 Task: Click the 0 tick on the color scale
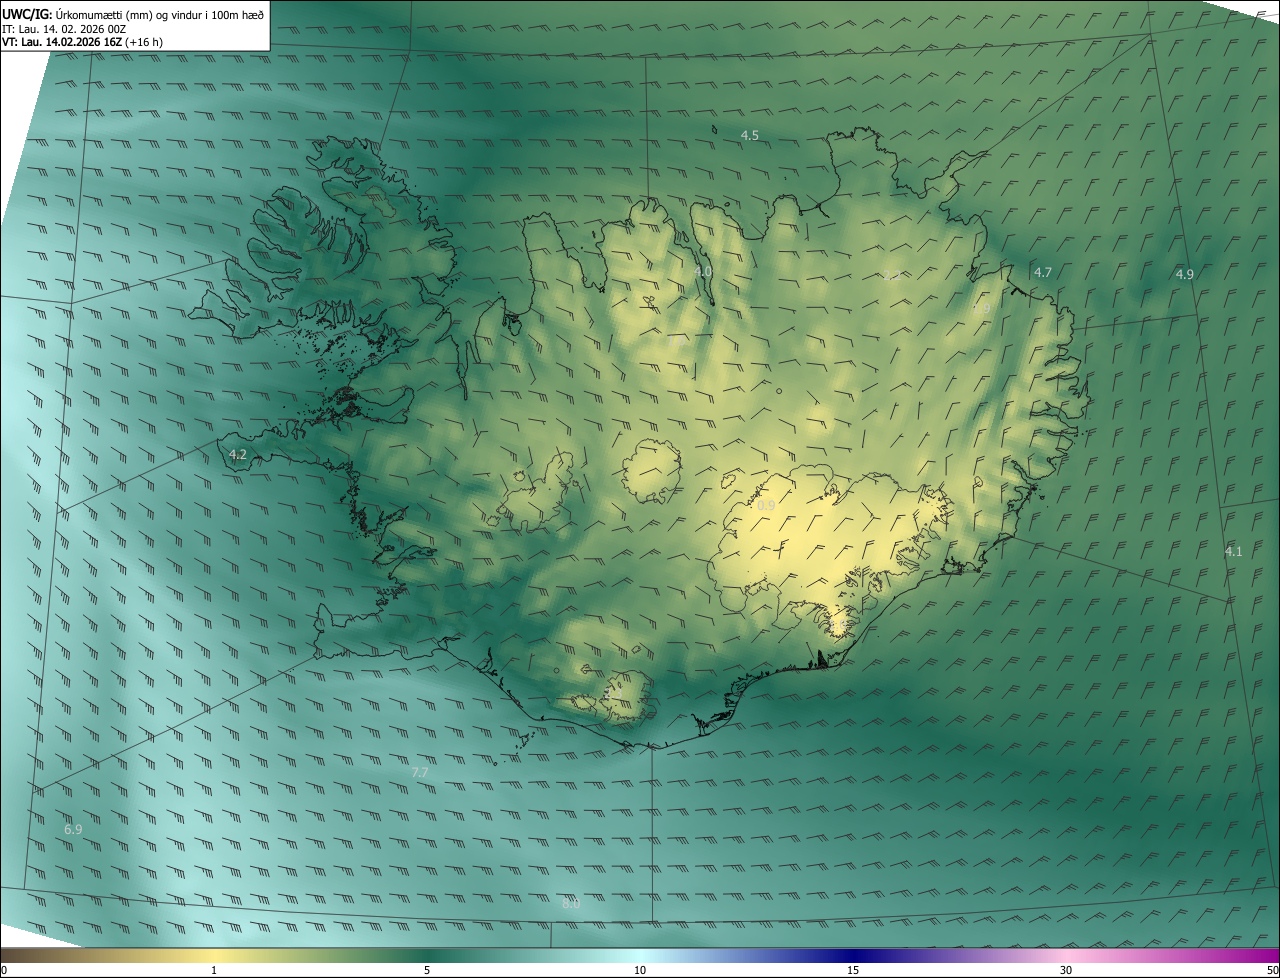point(4,970)
